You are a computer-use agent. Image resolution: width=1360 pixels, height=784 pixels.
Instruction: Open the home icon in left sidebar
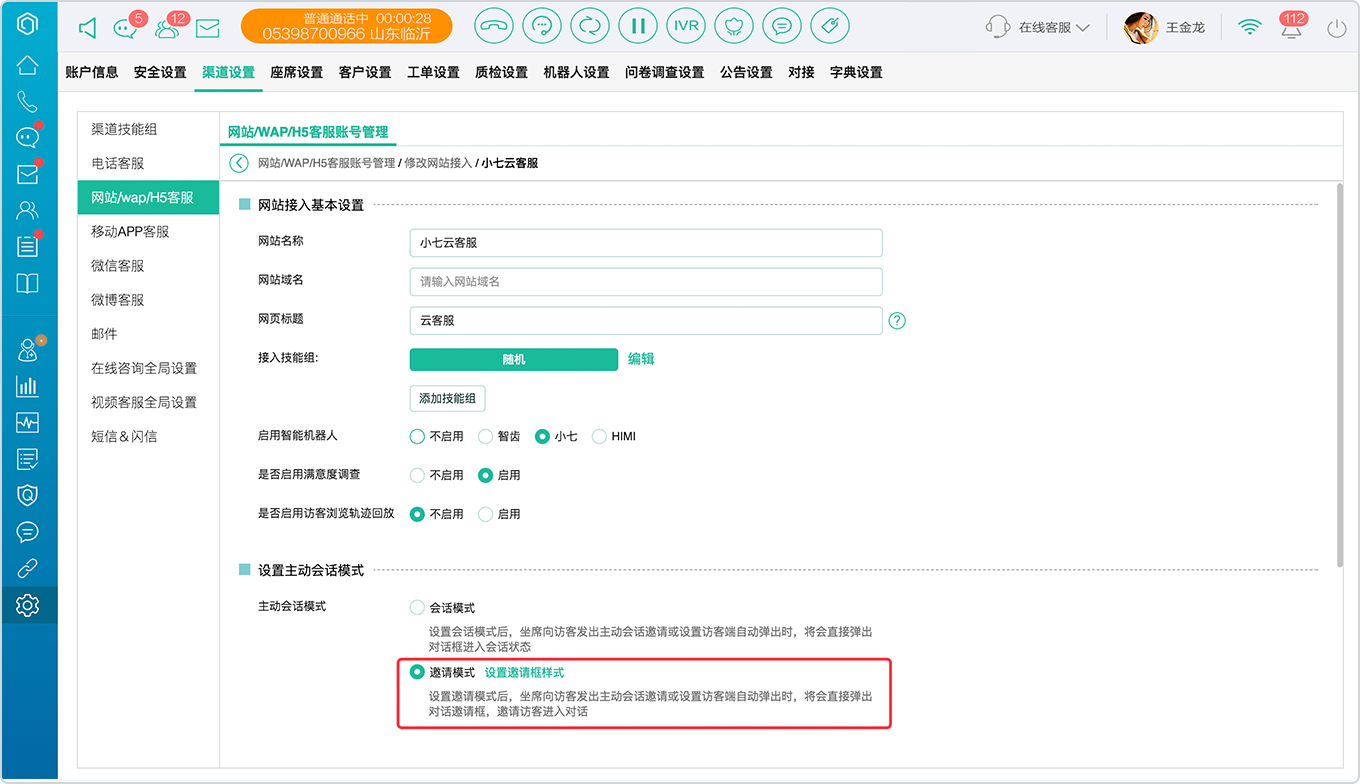(x=28, y=66)
